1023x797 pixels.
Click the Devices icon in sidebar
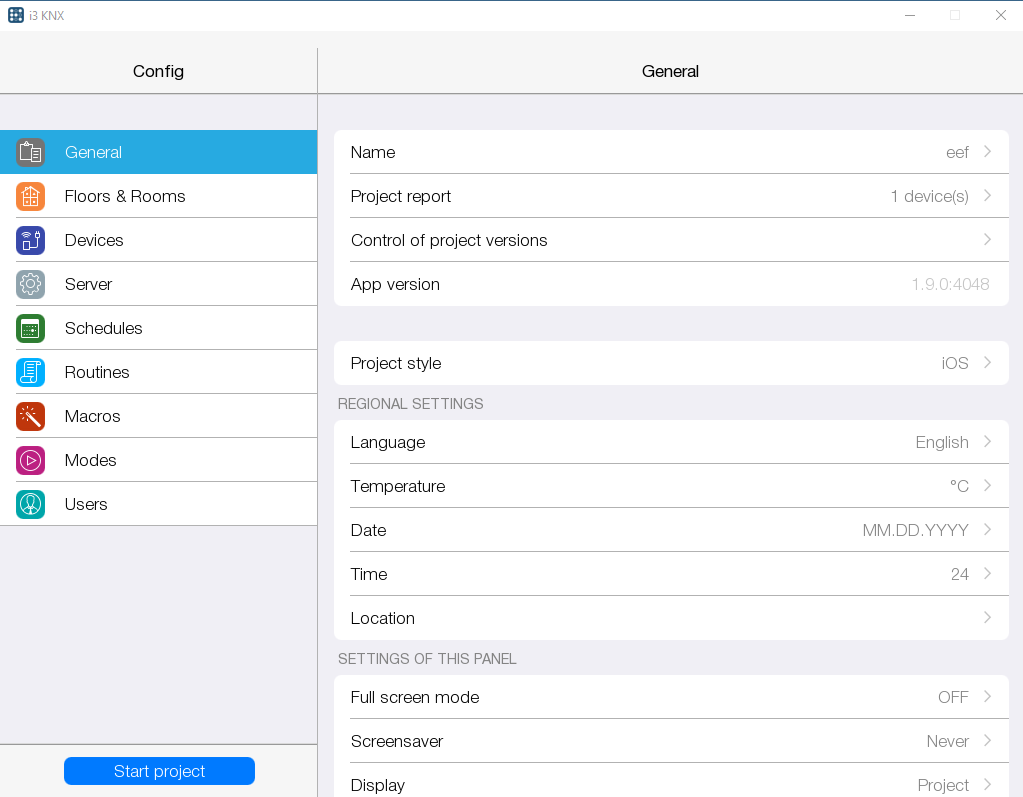tap(30, 240)
